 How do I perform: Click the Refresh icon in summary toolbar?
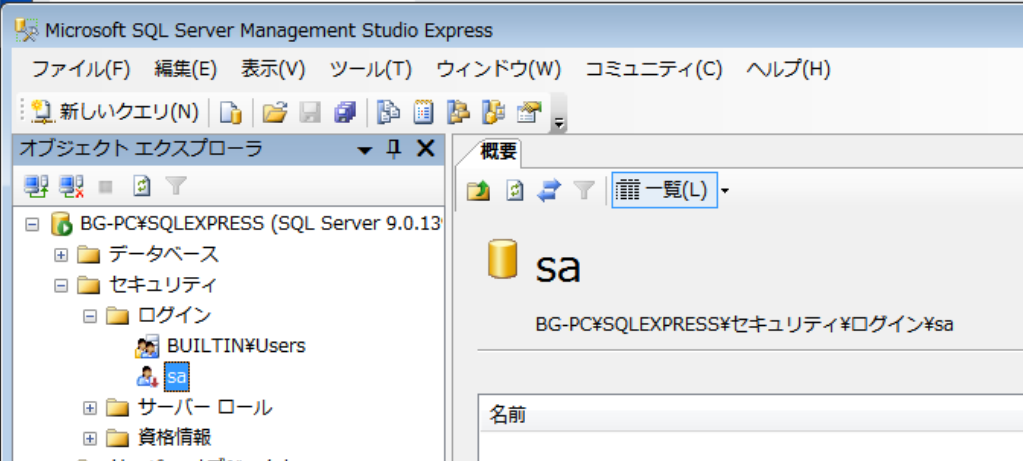(x=515, y=191)
